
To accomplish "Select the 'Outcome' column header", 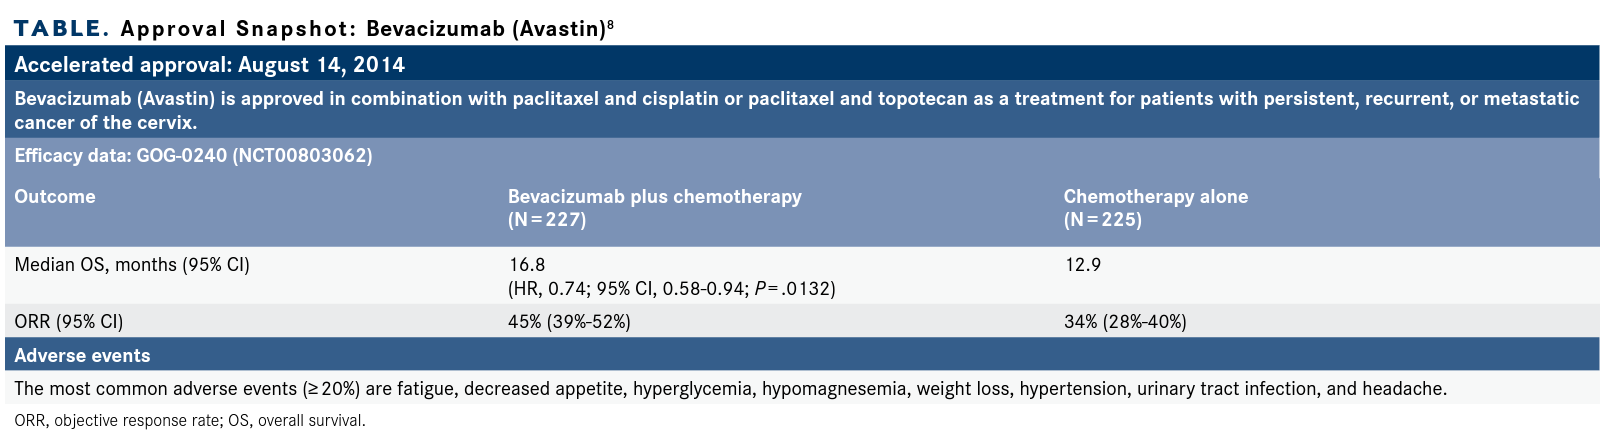I will tap(55, 196).
